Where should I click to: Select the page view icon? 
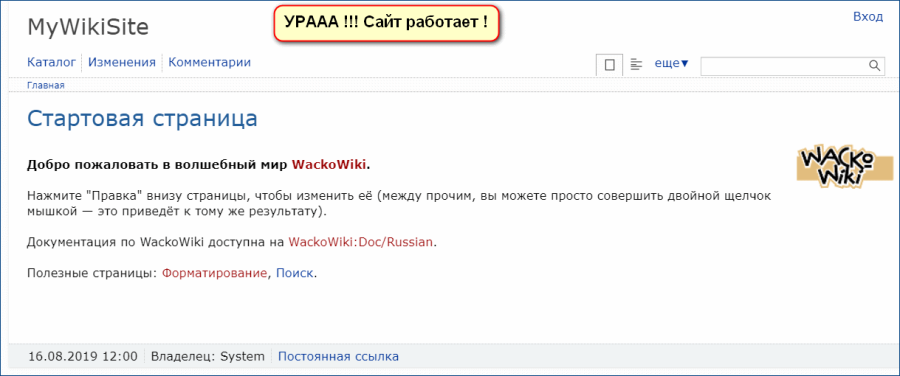(x=610, y=65)
